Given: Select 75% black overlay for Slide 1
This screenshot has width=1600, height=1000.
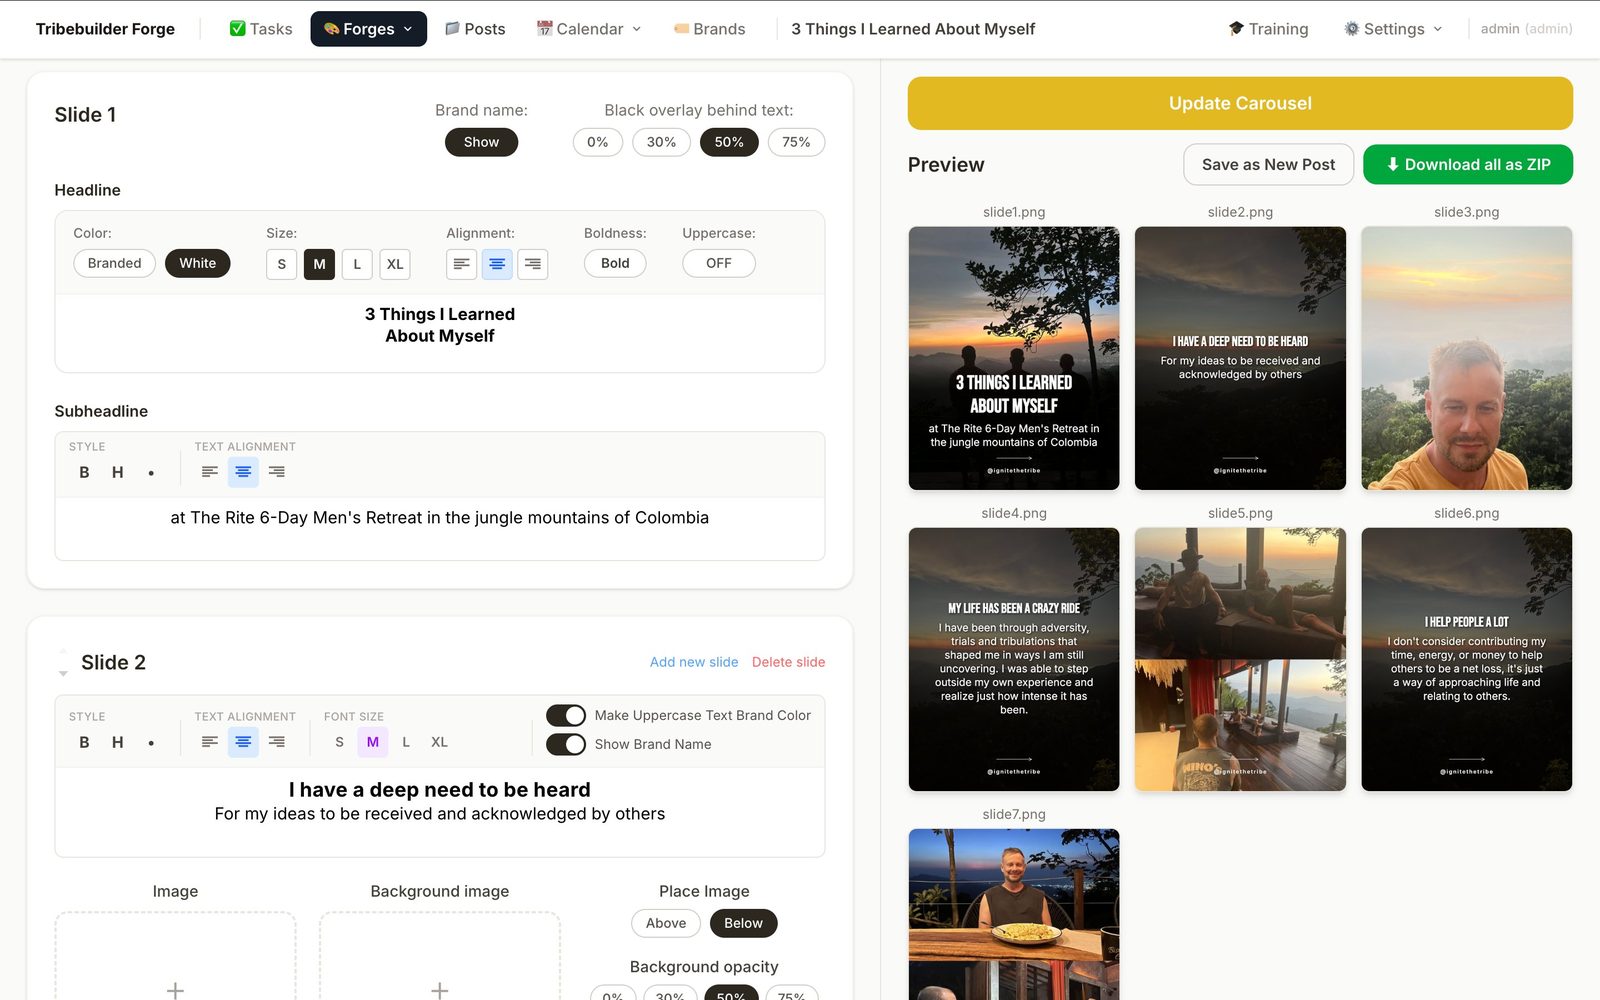Looking at the screenshot, I should click(x=796, y=142).
